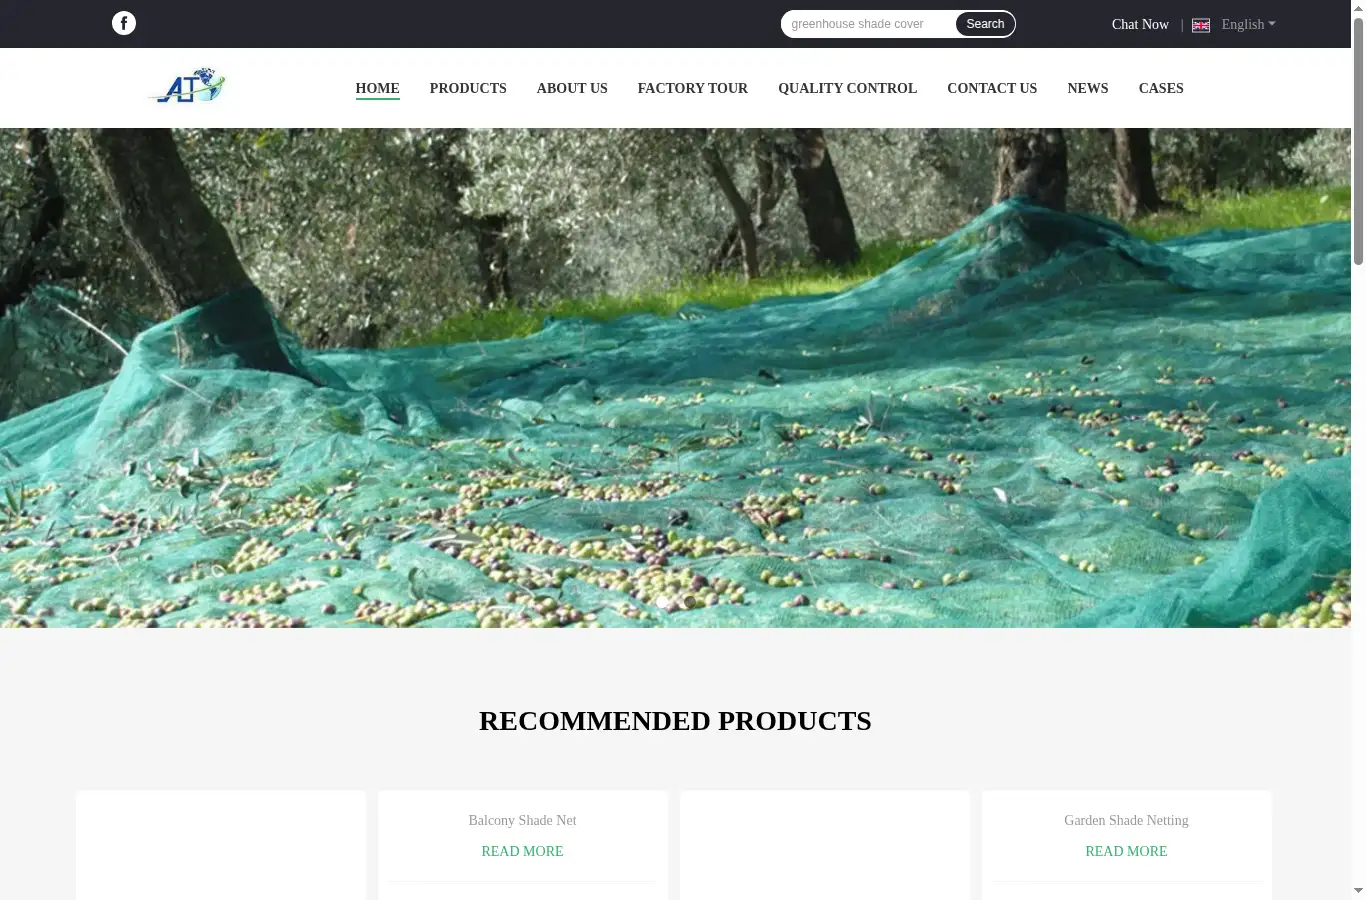The height and width of the screenshot is (900, 1366).
Task: Click Read More under Balcony Shade Net
Action: pyautogui.click(x=522, y=851)
